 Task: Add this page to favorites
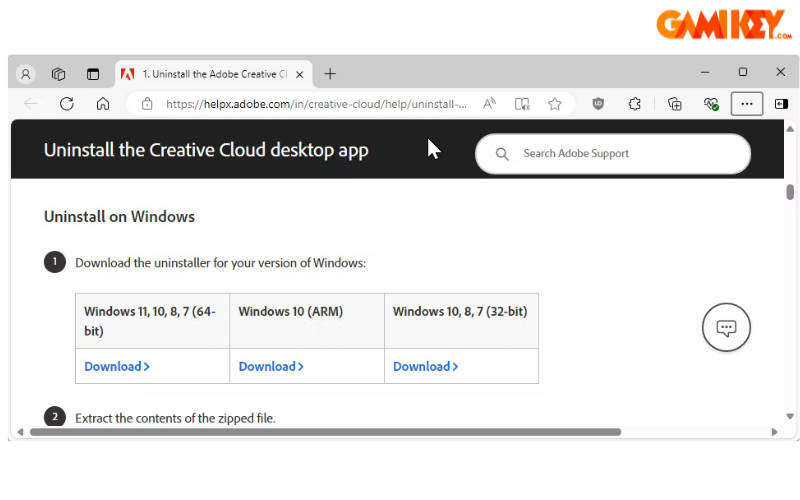(555, 104)
